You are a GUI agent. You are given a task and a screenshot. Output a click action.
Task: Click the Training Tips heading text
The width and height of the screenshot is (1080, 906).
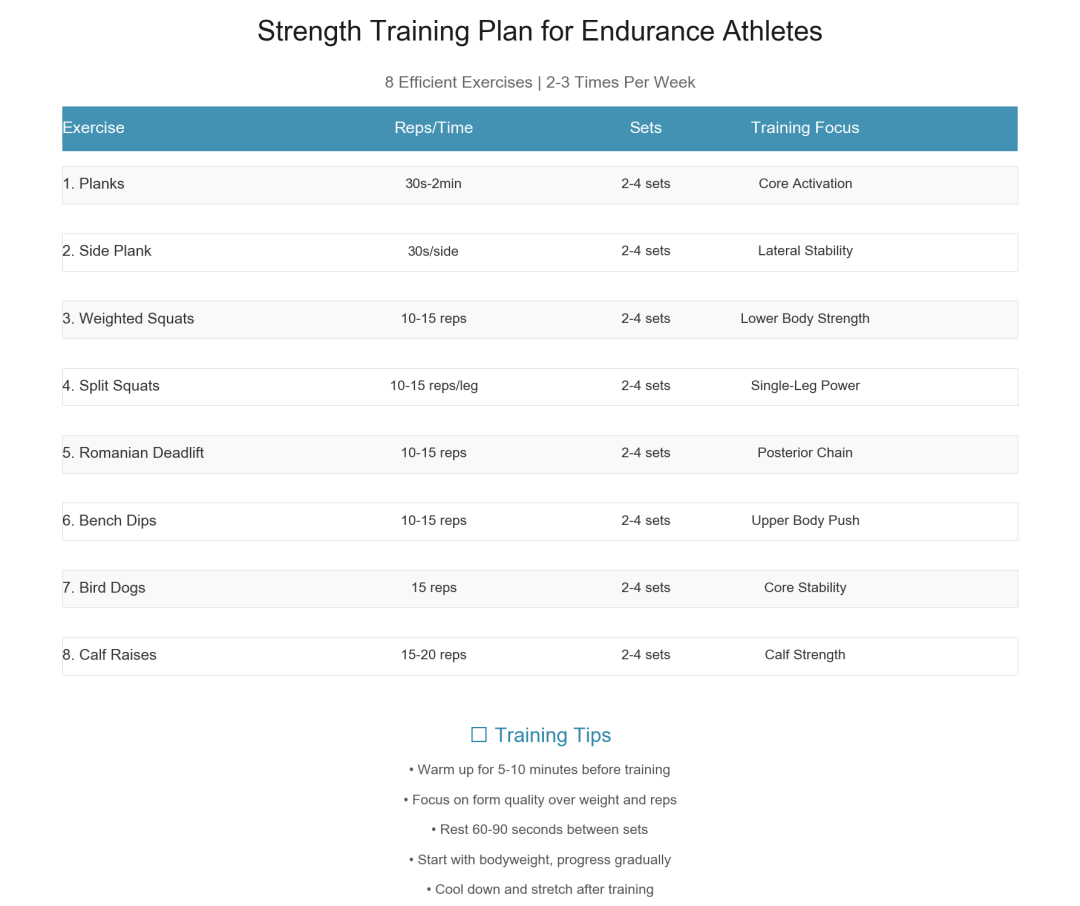553,736
